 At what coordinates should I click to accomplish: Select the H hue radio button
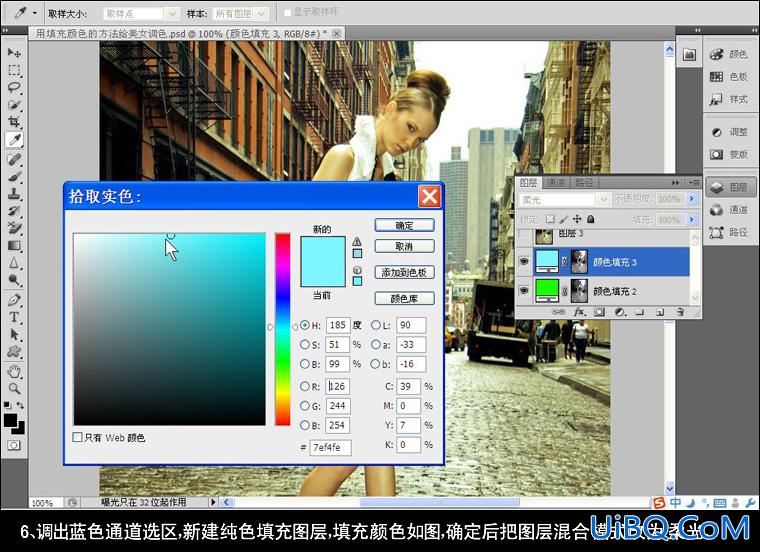pyautogui.click(x=305, y=325)
